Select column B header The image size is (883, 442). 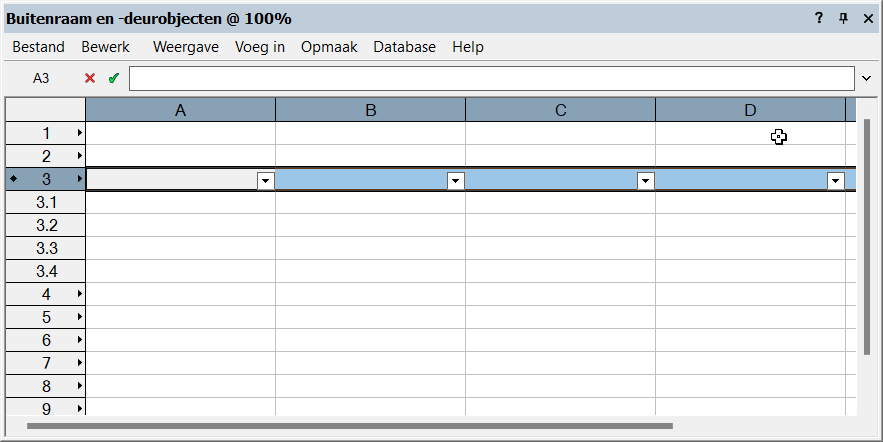(370, 110)
